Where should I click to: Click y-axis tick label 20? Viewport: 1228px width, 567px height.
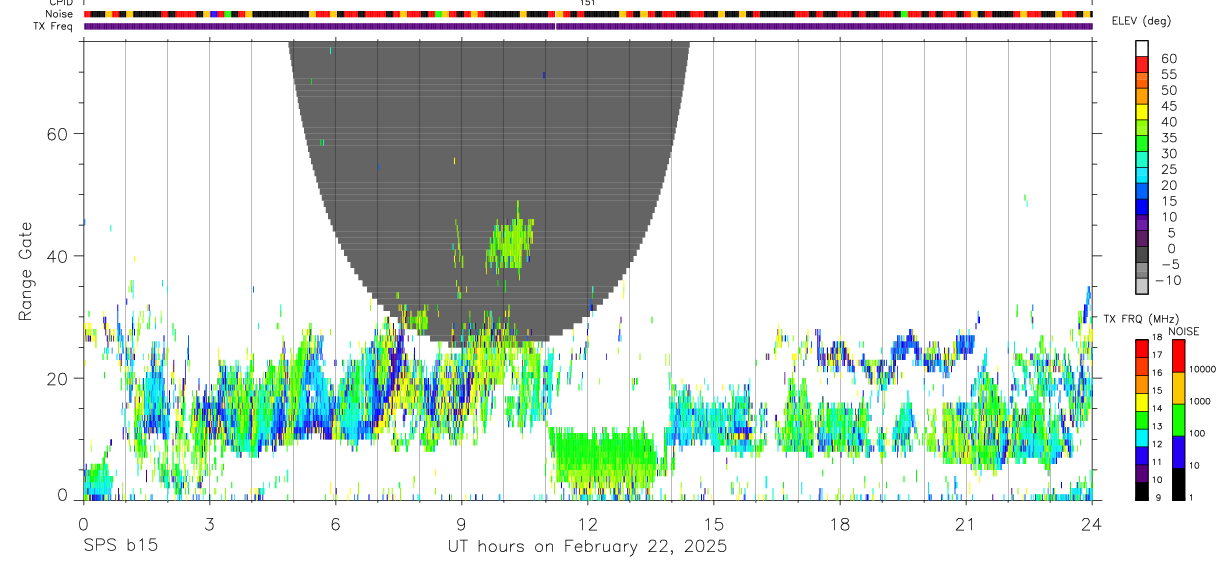click(59, 378)
